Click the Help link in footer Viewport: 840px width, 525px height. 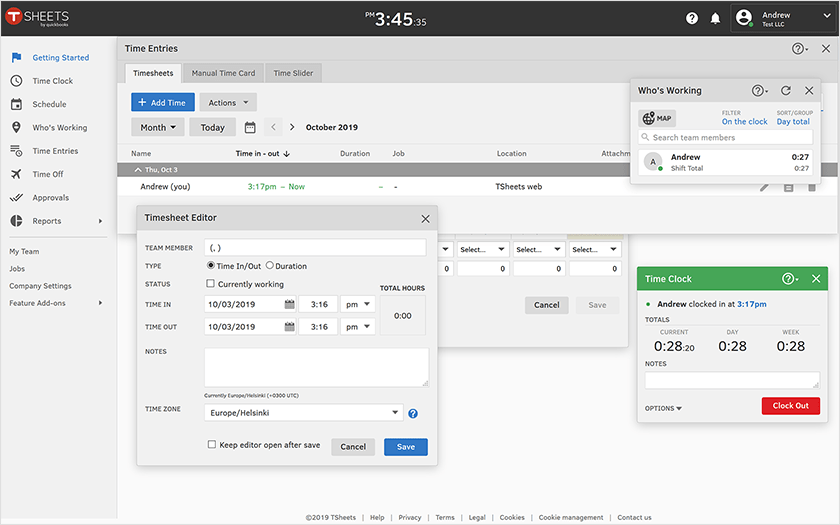pyautogui.click(x=377, y=518)
